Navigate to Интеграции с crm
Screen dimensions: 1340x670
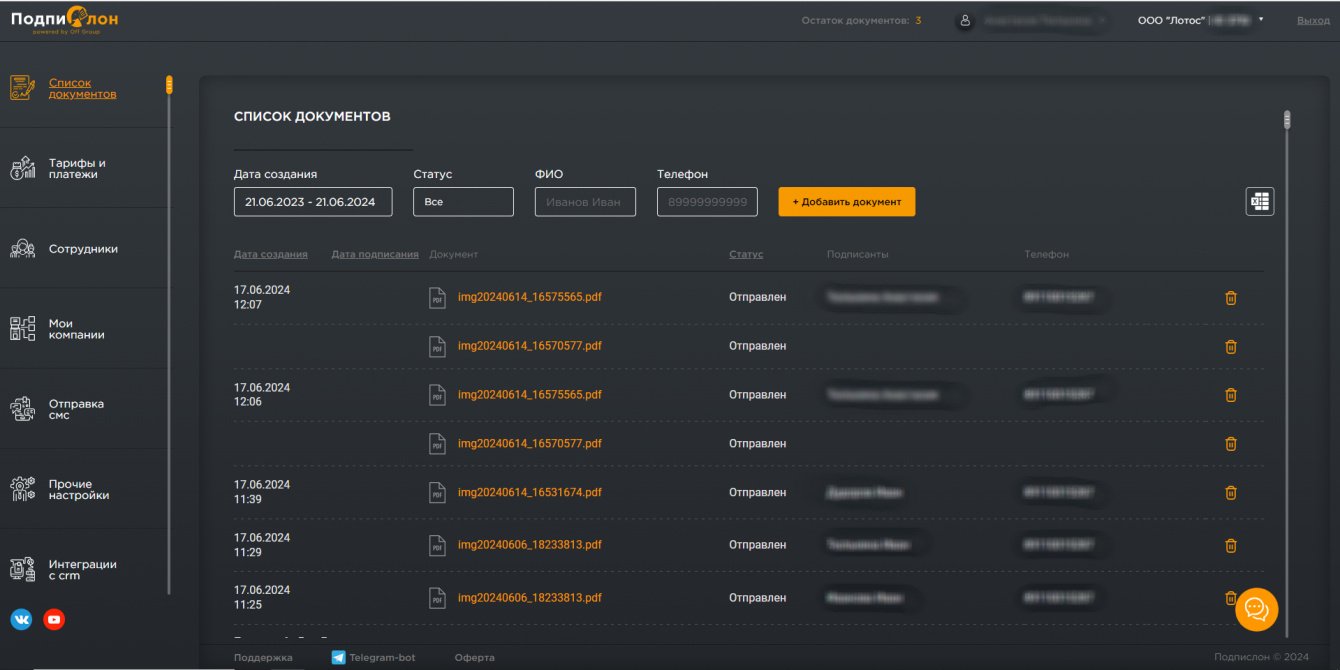(x=82, y=570)
